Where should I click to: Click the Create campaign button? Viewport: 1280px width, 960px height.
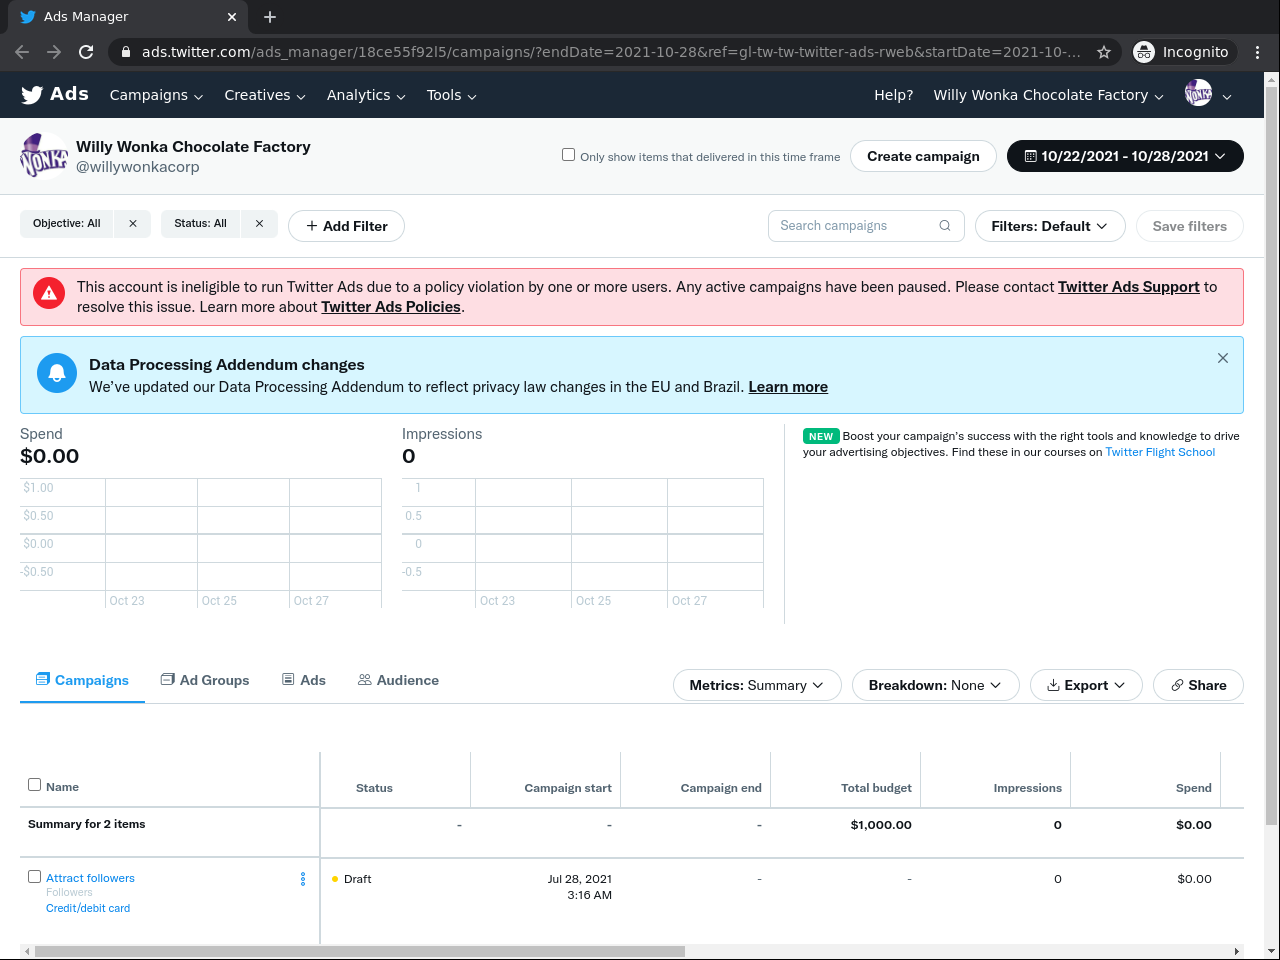pyautogui.click(x=923, y=156)
